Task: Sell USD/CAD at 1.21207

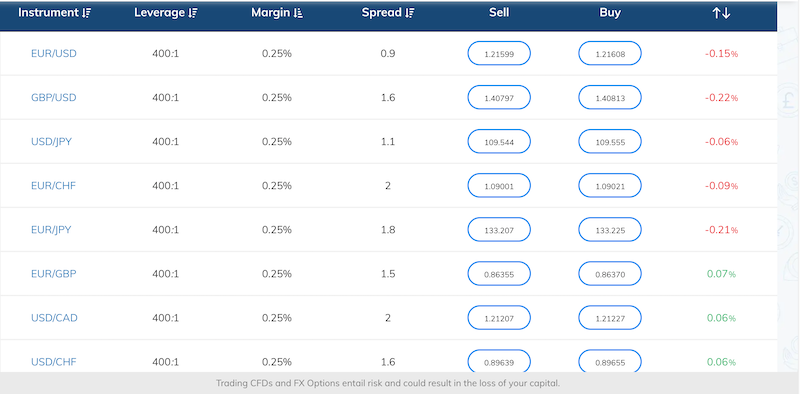Action: (x=499, y=317)
